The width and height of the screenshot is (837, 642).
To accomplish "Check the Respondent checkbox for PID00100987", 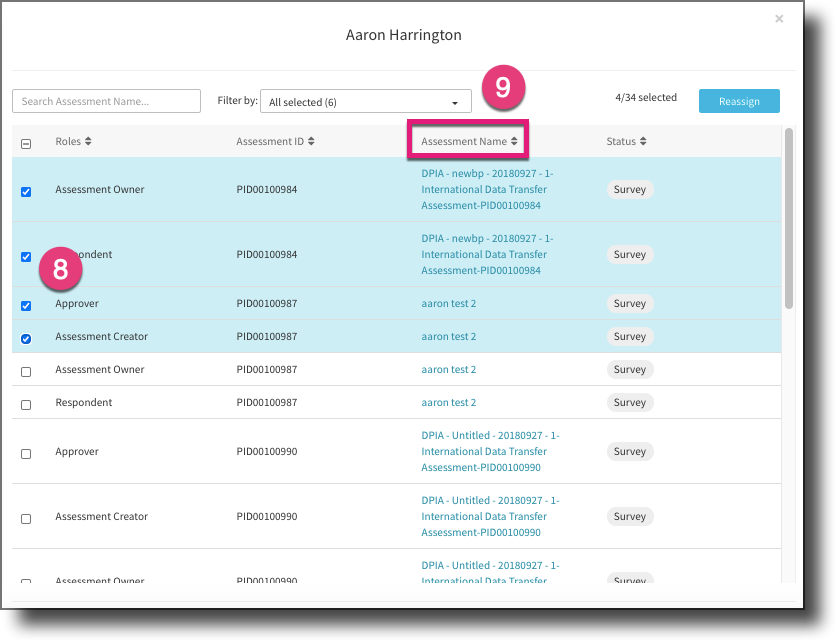I will pyautogui.click(x=25, y=404).
